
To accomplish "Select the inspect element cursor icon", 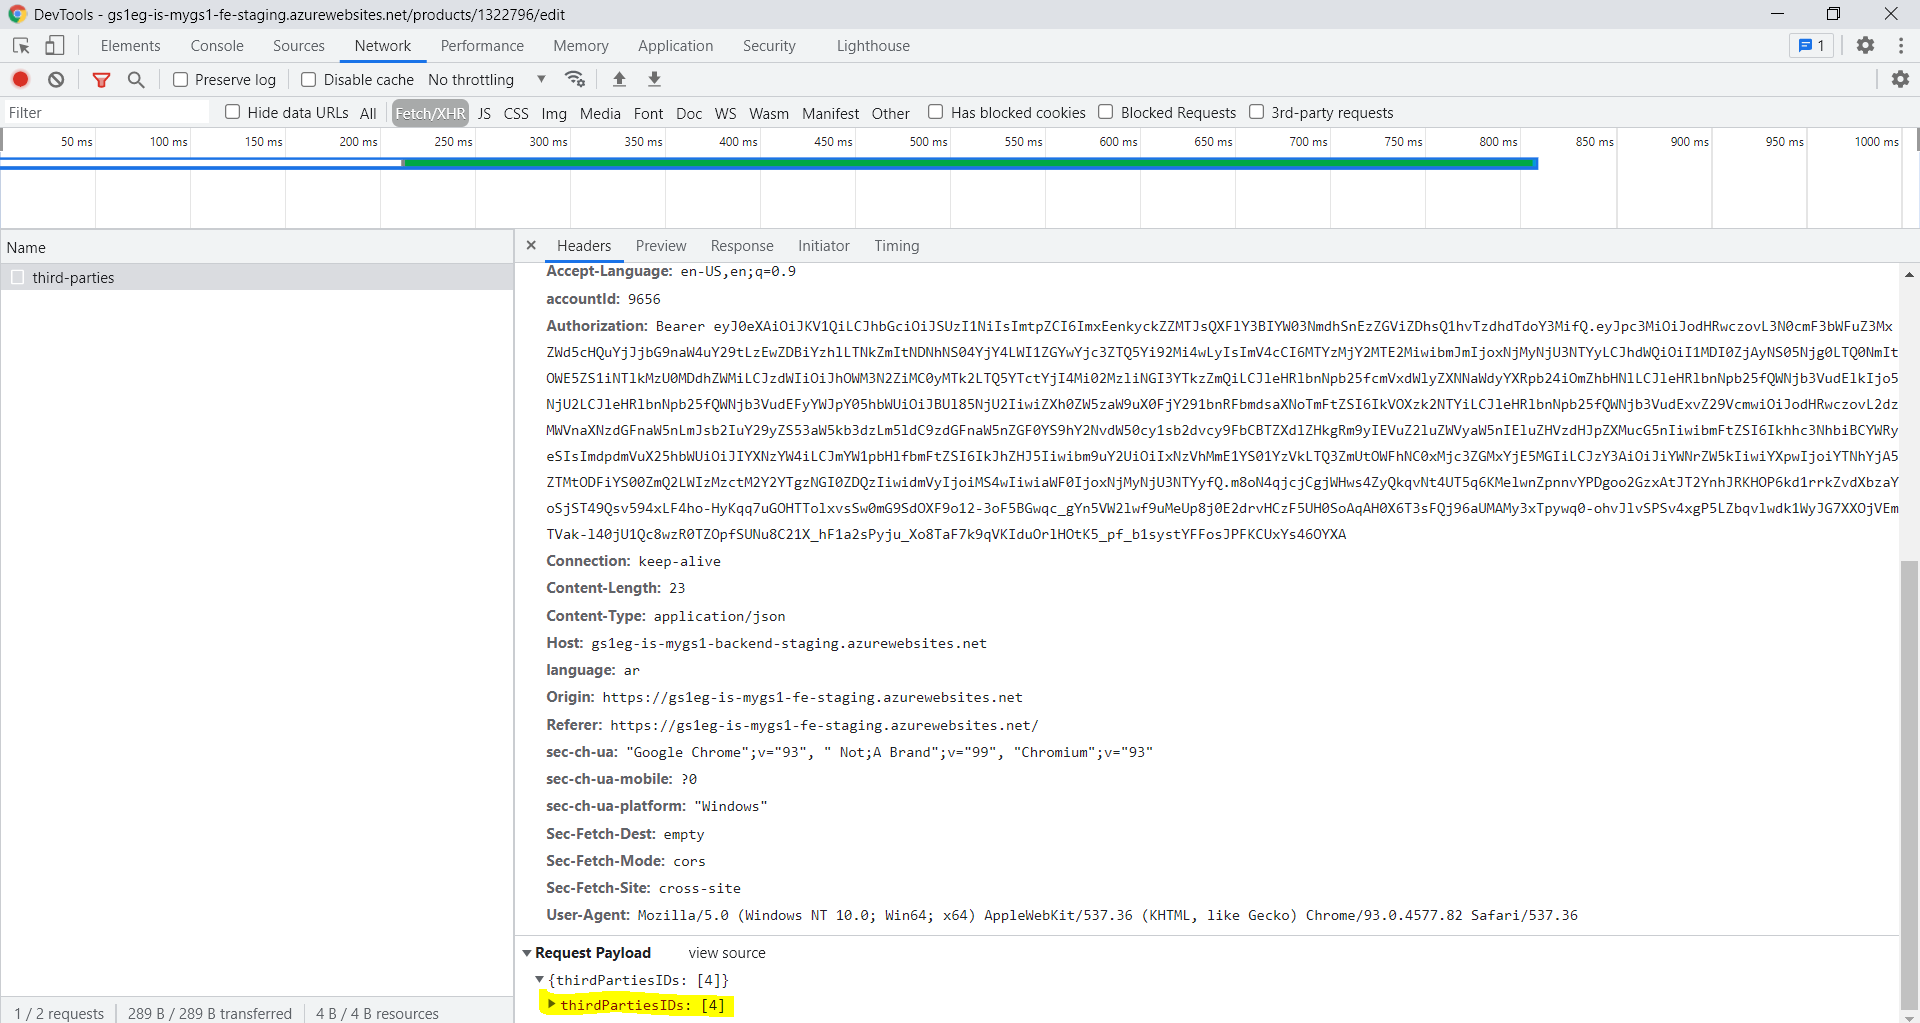I will coord(21,45).
